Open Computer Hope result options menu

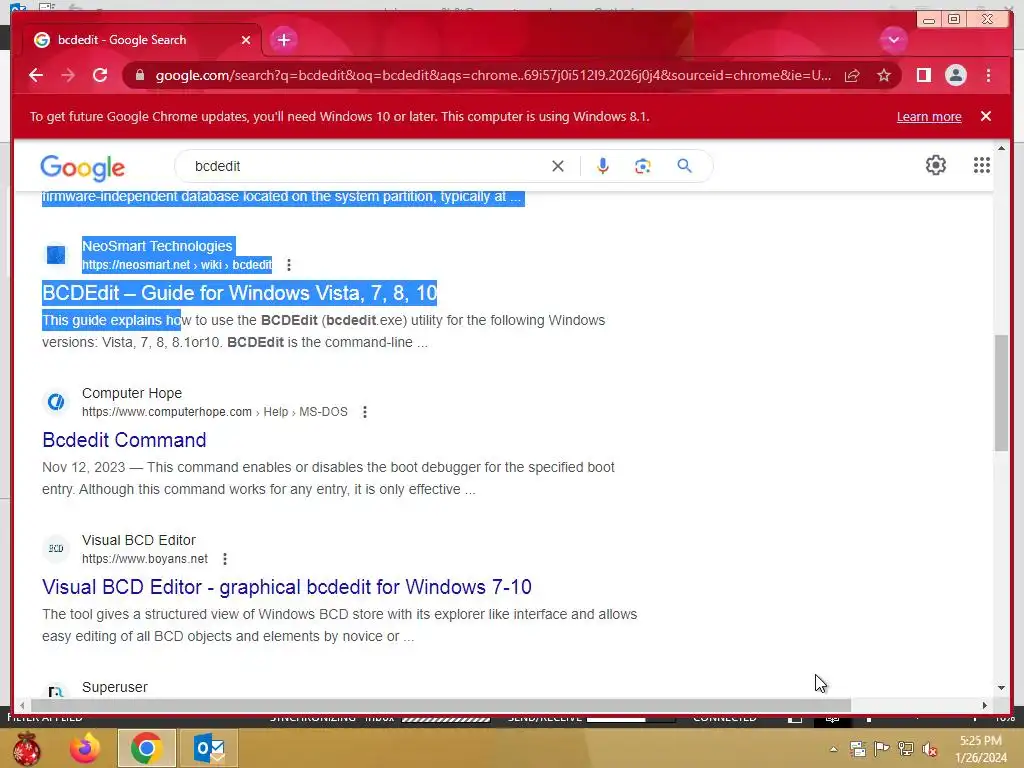(x=365, y=412)
